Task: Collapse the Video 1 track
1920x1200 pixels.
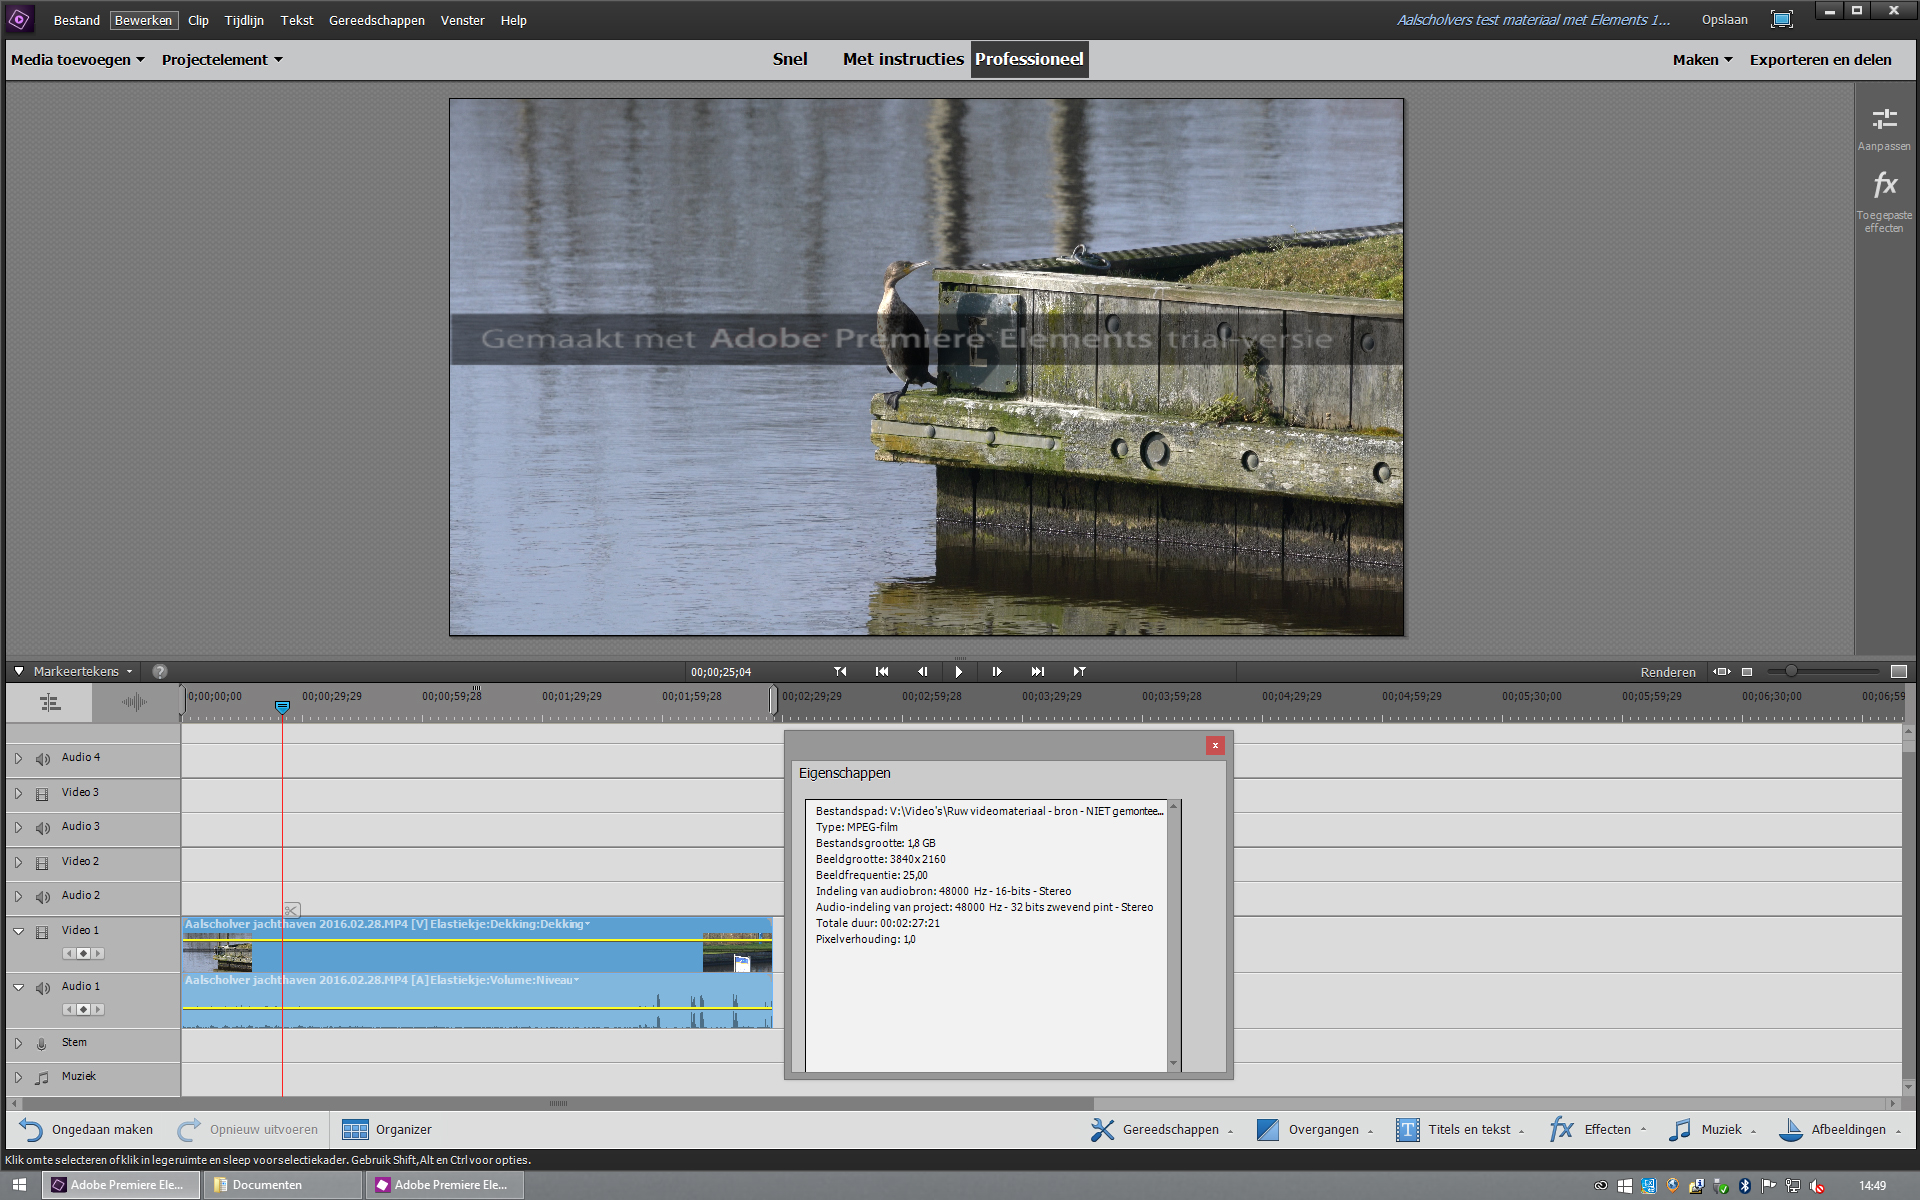Action: pyautogui.click(x=18, y=931)
